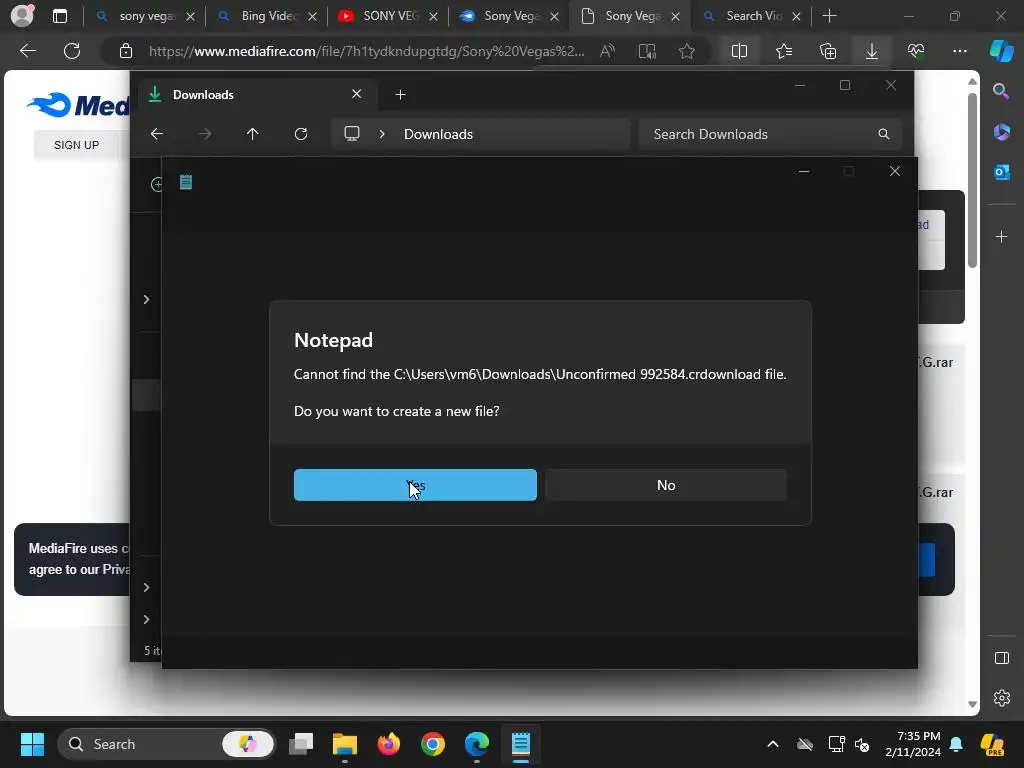Open Edge profile avatar

[x=22, y=16]
